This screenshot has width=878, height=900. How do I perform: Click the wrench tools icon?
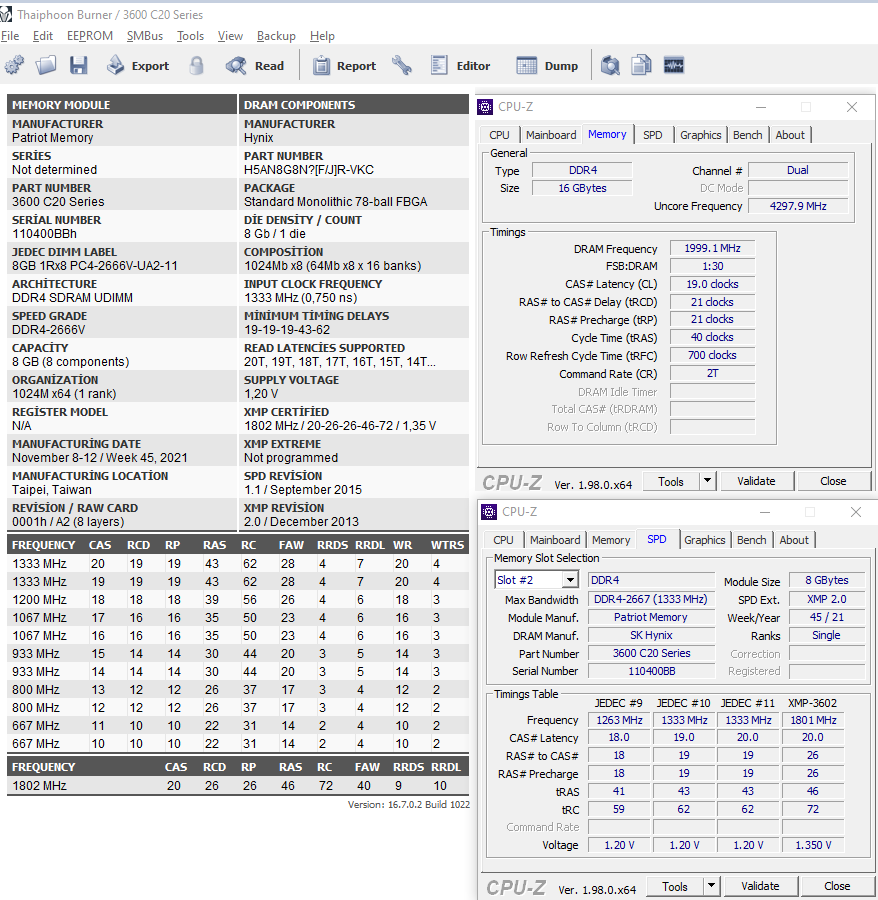[402, 66]
